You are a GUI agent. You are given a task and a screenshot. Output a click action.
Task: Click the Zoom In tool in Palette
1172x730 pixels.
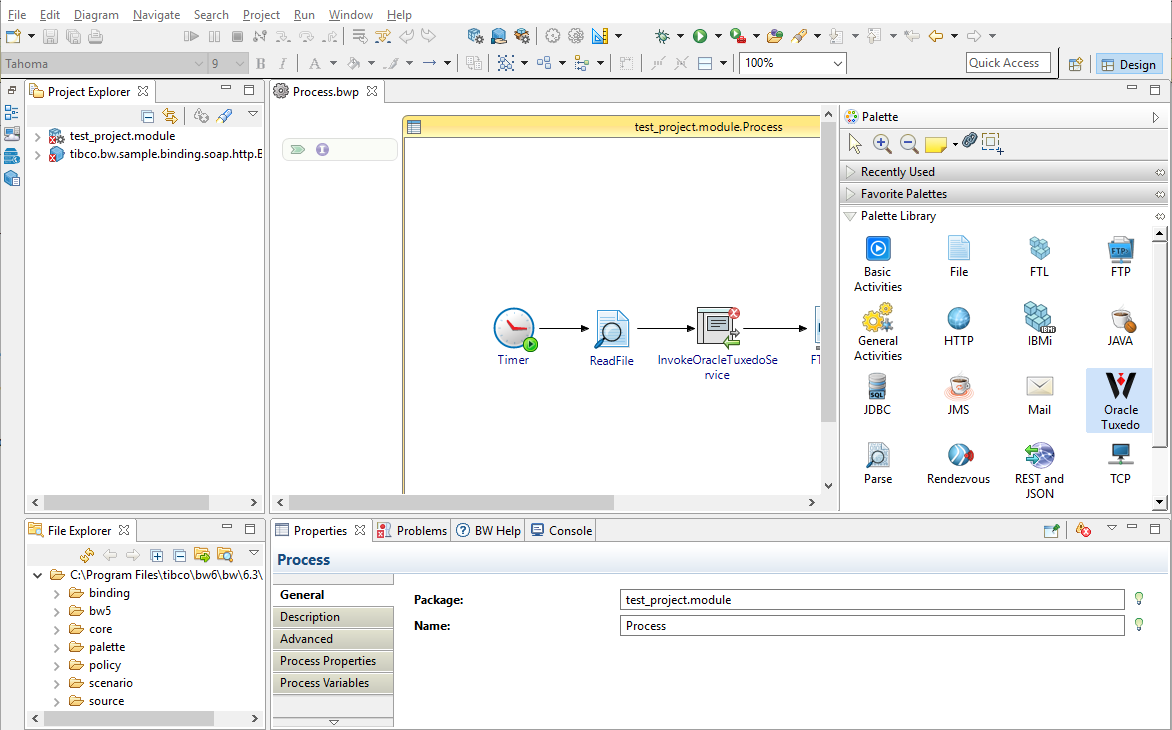(882, 143)
